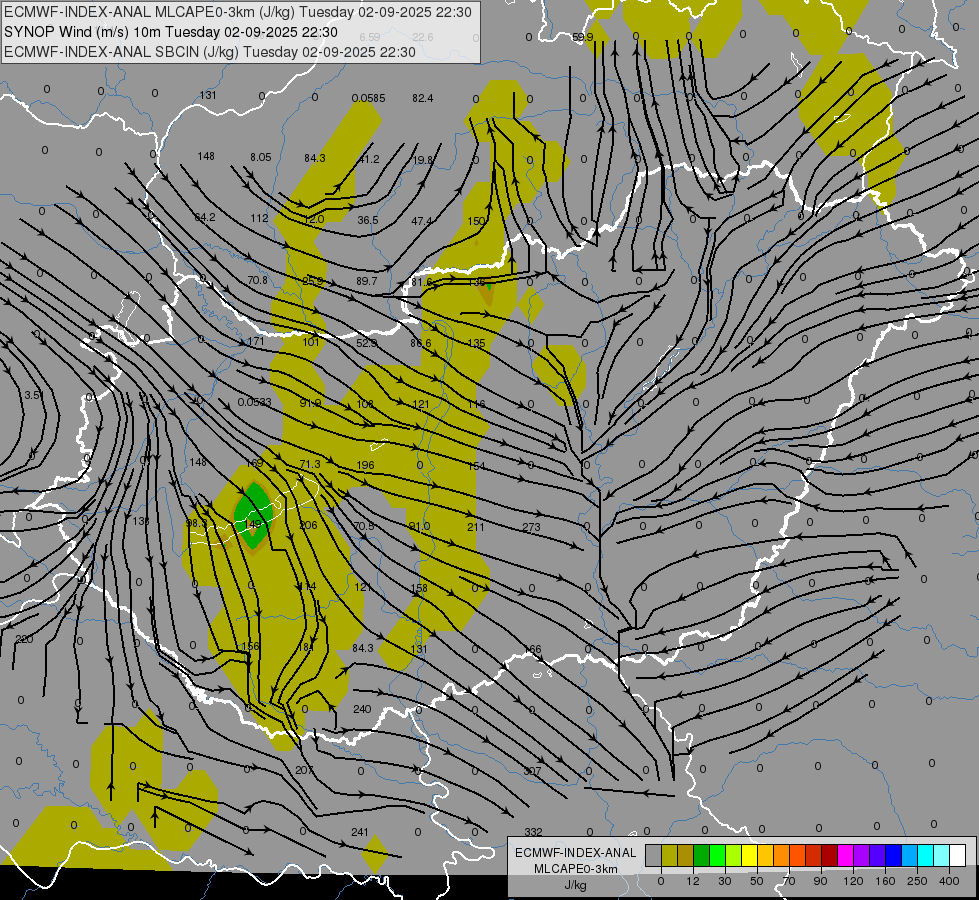Image resolution: width=979 pixels, height=900 pixels.
Task: Select the map value 89.7
Action: click(x=367, y=281)
